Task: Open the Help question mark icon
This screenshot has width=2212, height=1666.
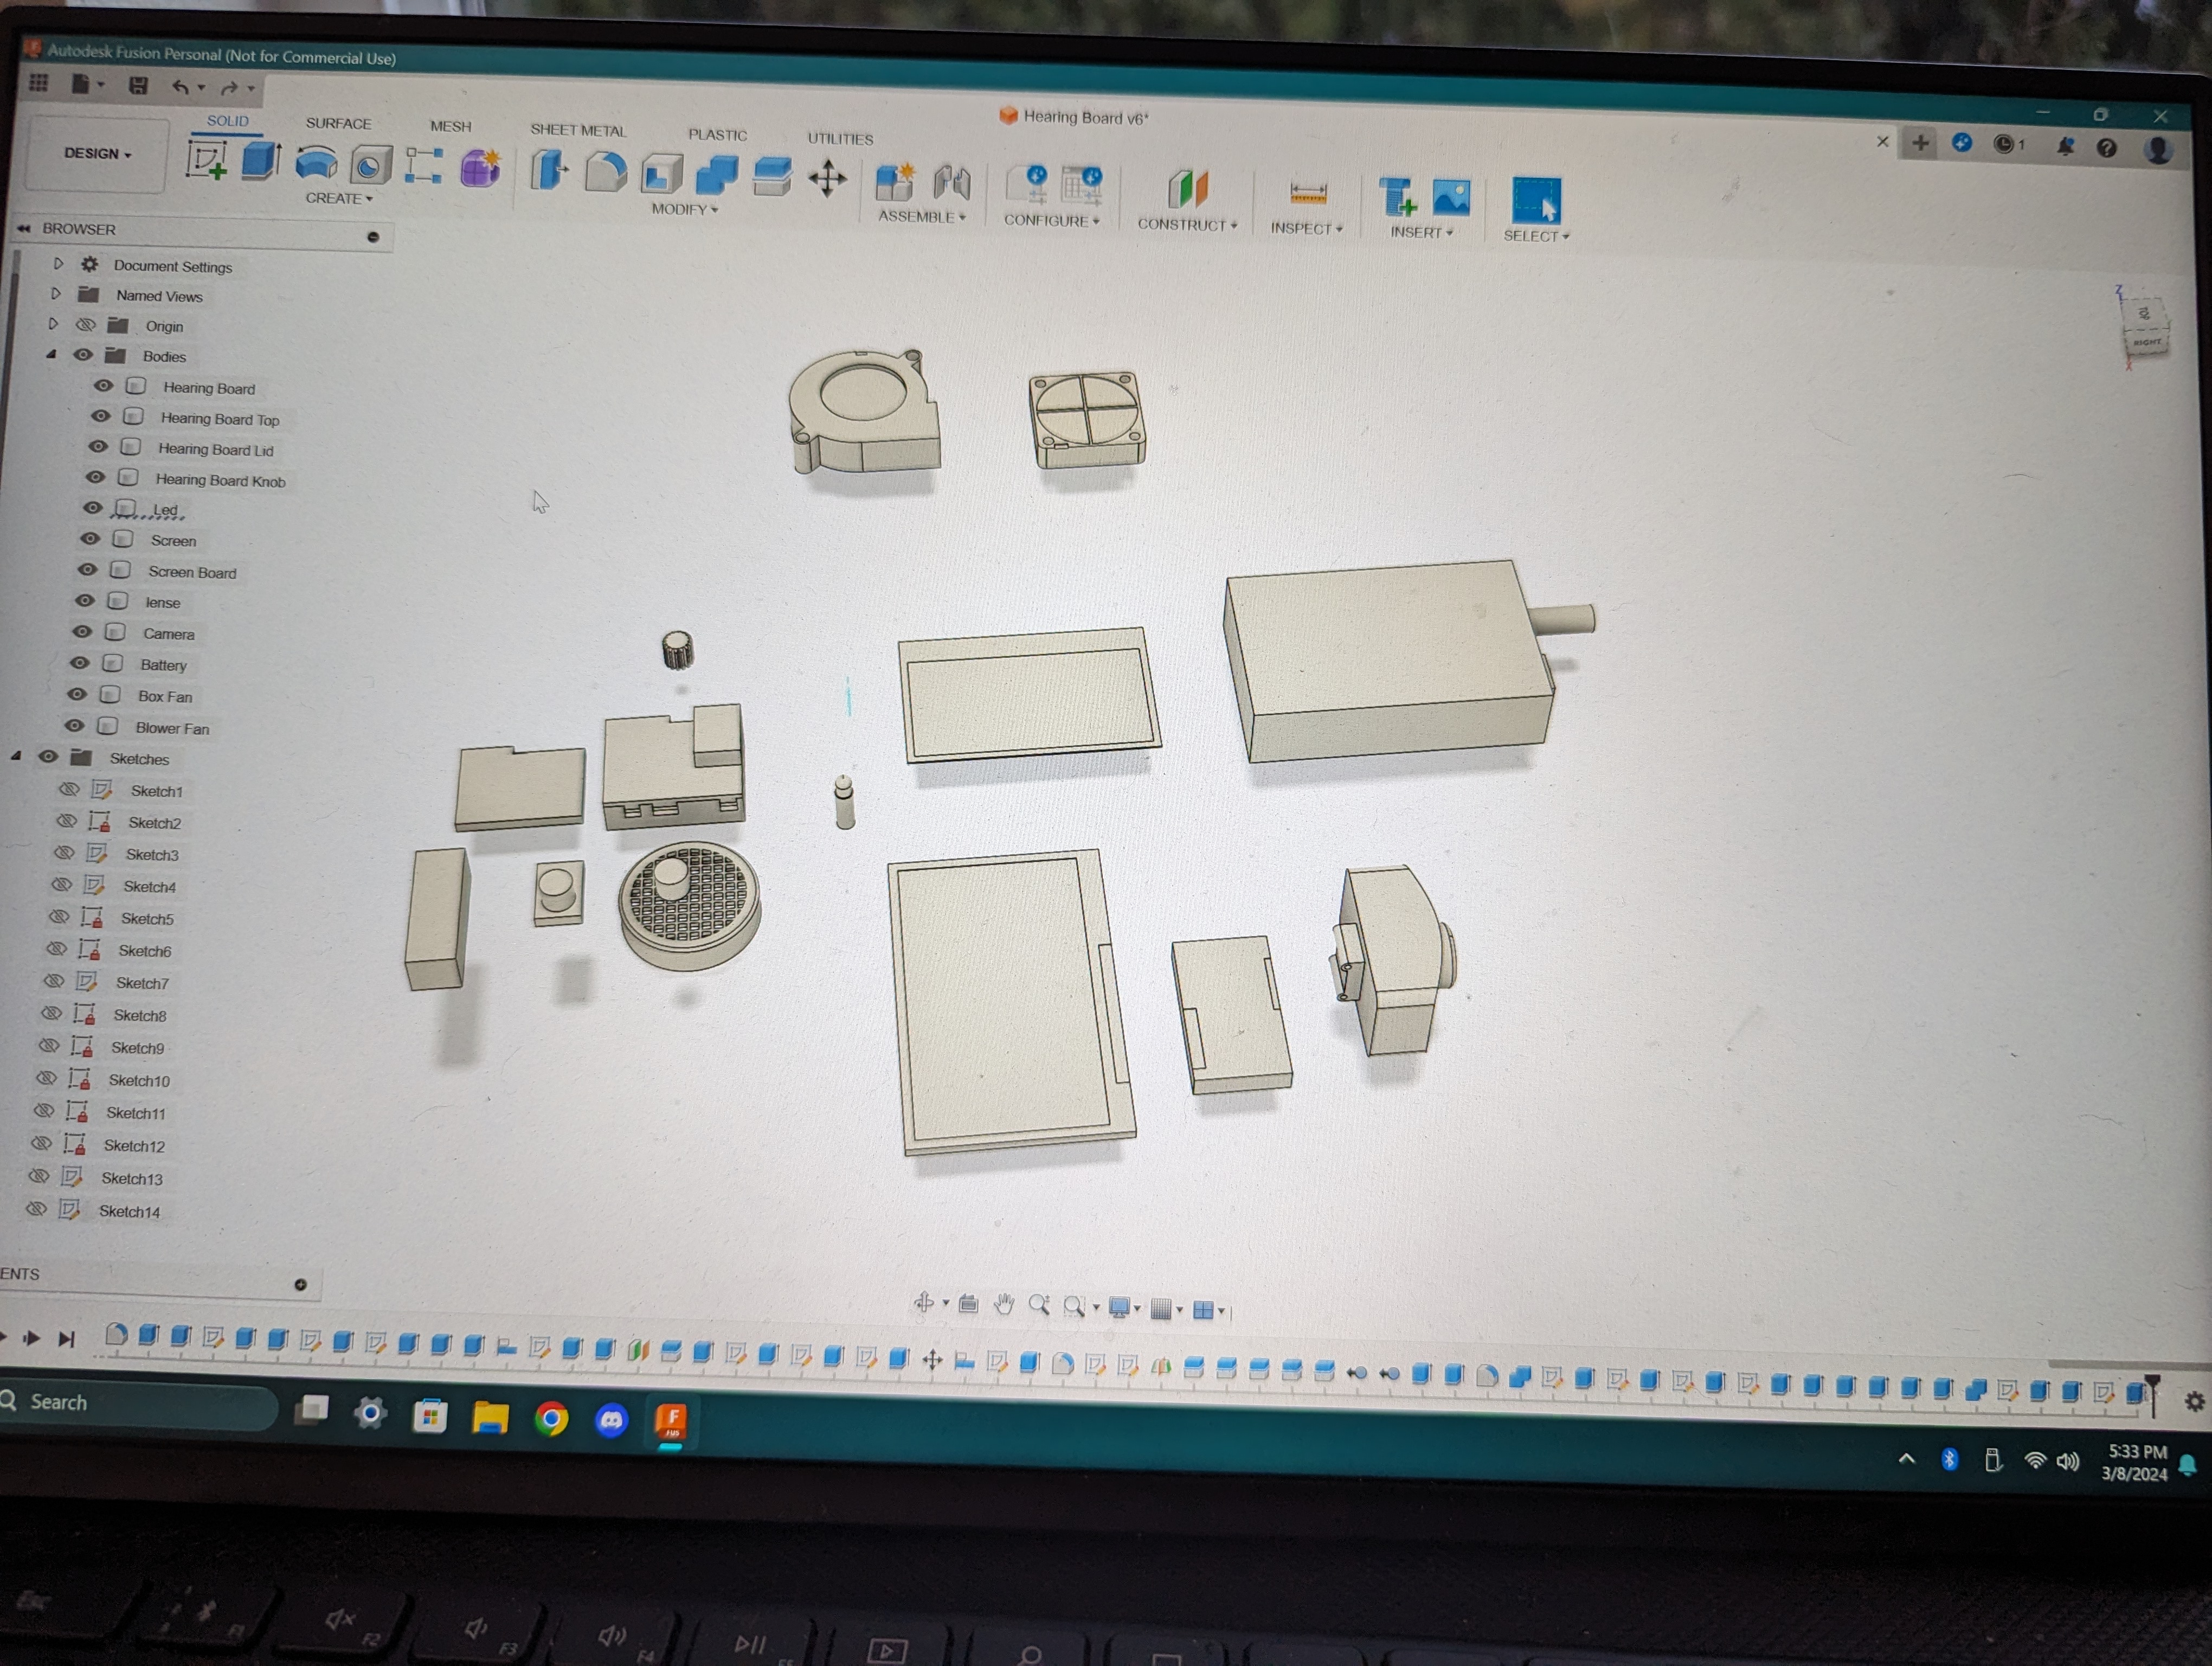Action: [2107, 148]
